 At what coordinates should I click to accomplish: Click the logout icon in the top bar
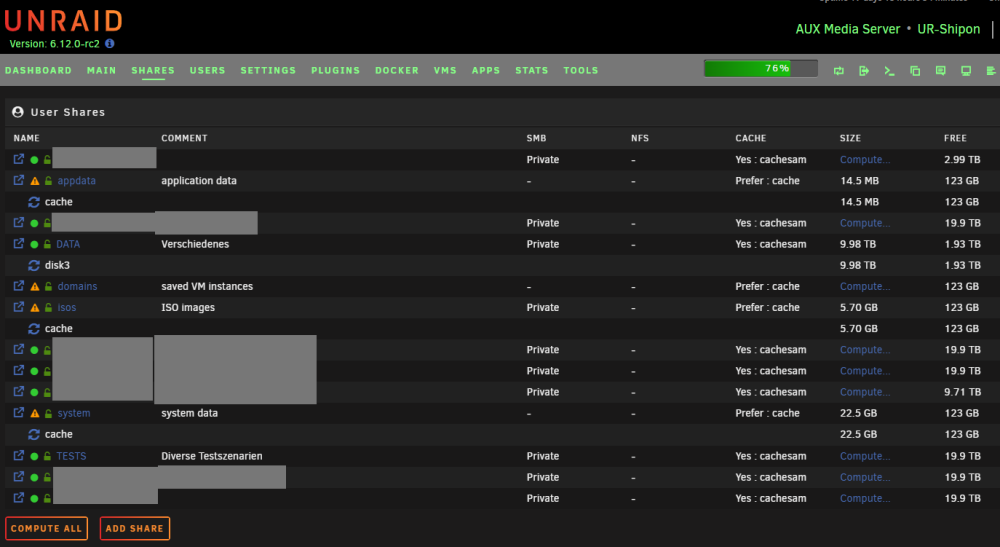pos(864,71)
